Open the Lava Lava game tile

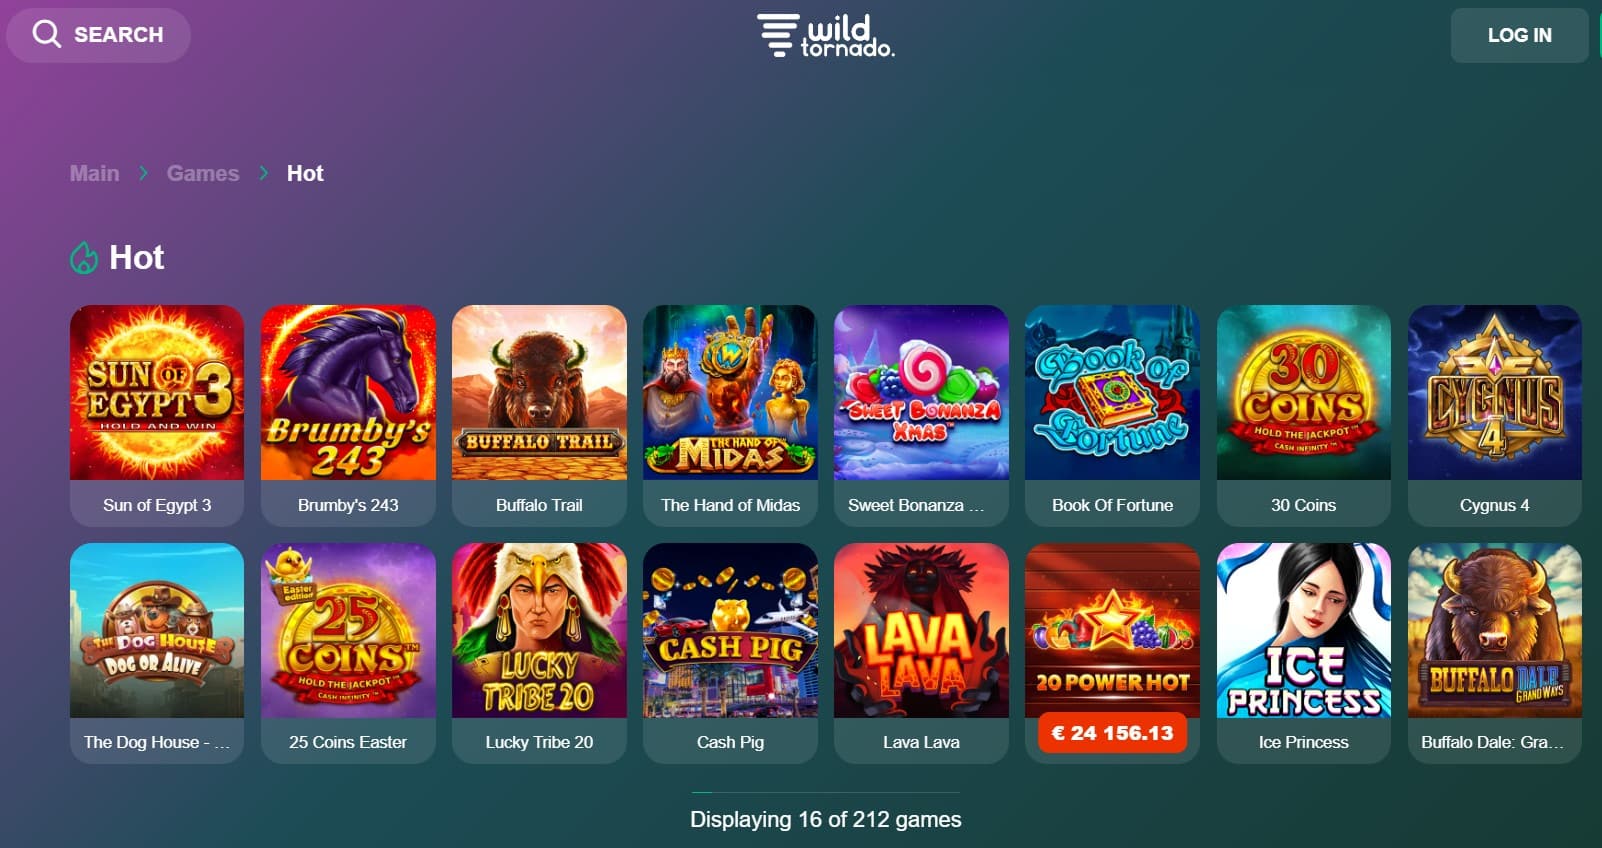[921, 653]
